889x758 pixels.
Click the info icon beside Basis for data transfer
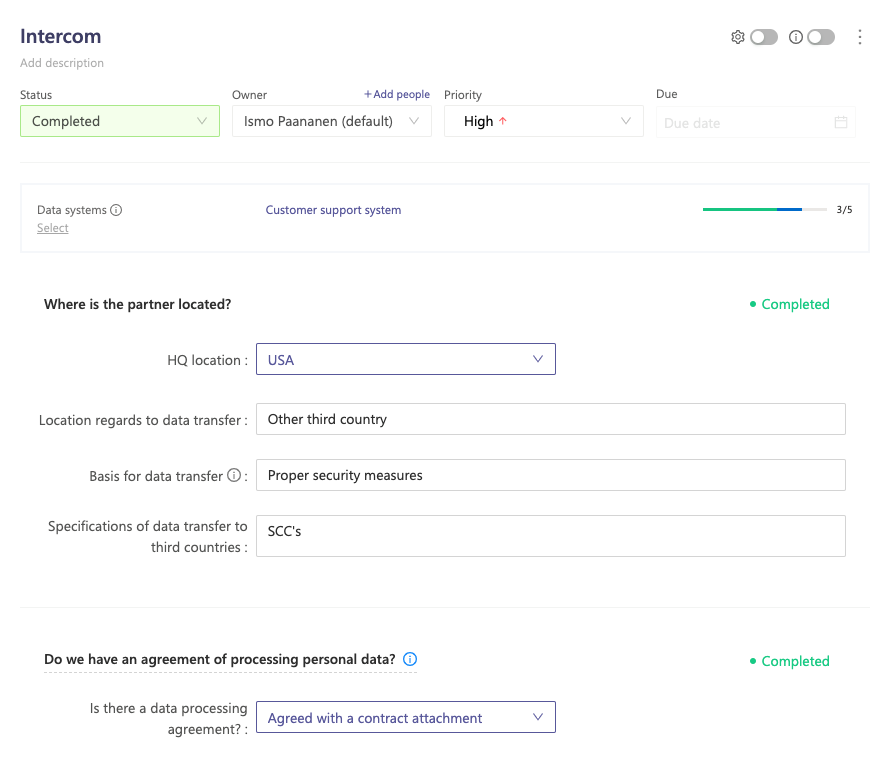234,475
